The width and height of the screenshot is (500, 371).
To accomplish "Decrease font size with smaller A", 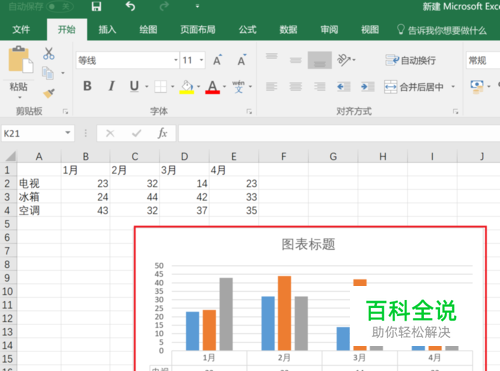I will 242,60.
